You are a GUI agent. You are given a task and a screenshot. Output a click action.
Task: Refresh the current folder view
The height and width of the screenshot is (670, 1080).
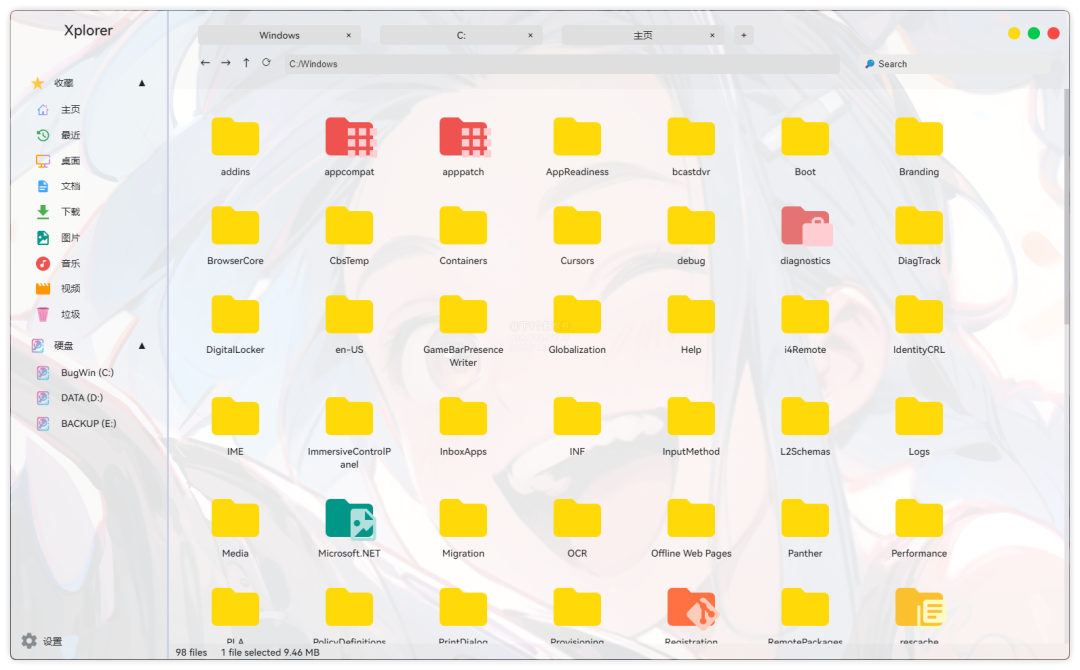pyautogui.click(x=266, y=63)
